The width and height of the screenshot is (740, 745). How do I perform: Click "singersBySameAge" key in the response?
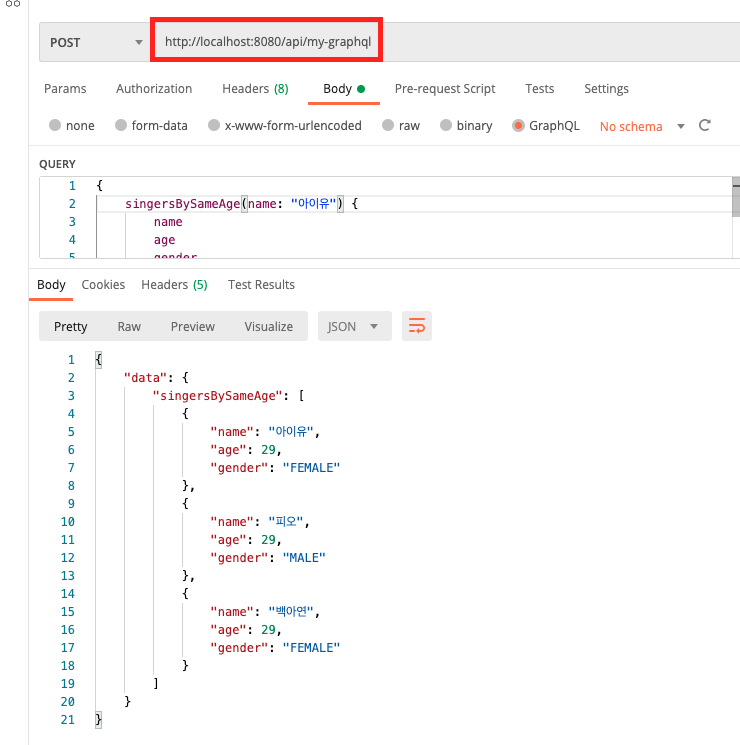click(x=218, y=396)
